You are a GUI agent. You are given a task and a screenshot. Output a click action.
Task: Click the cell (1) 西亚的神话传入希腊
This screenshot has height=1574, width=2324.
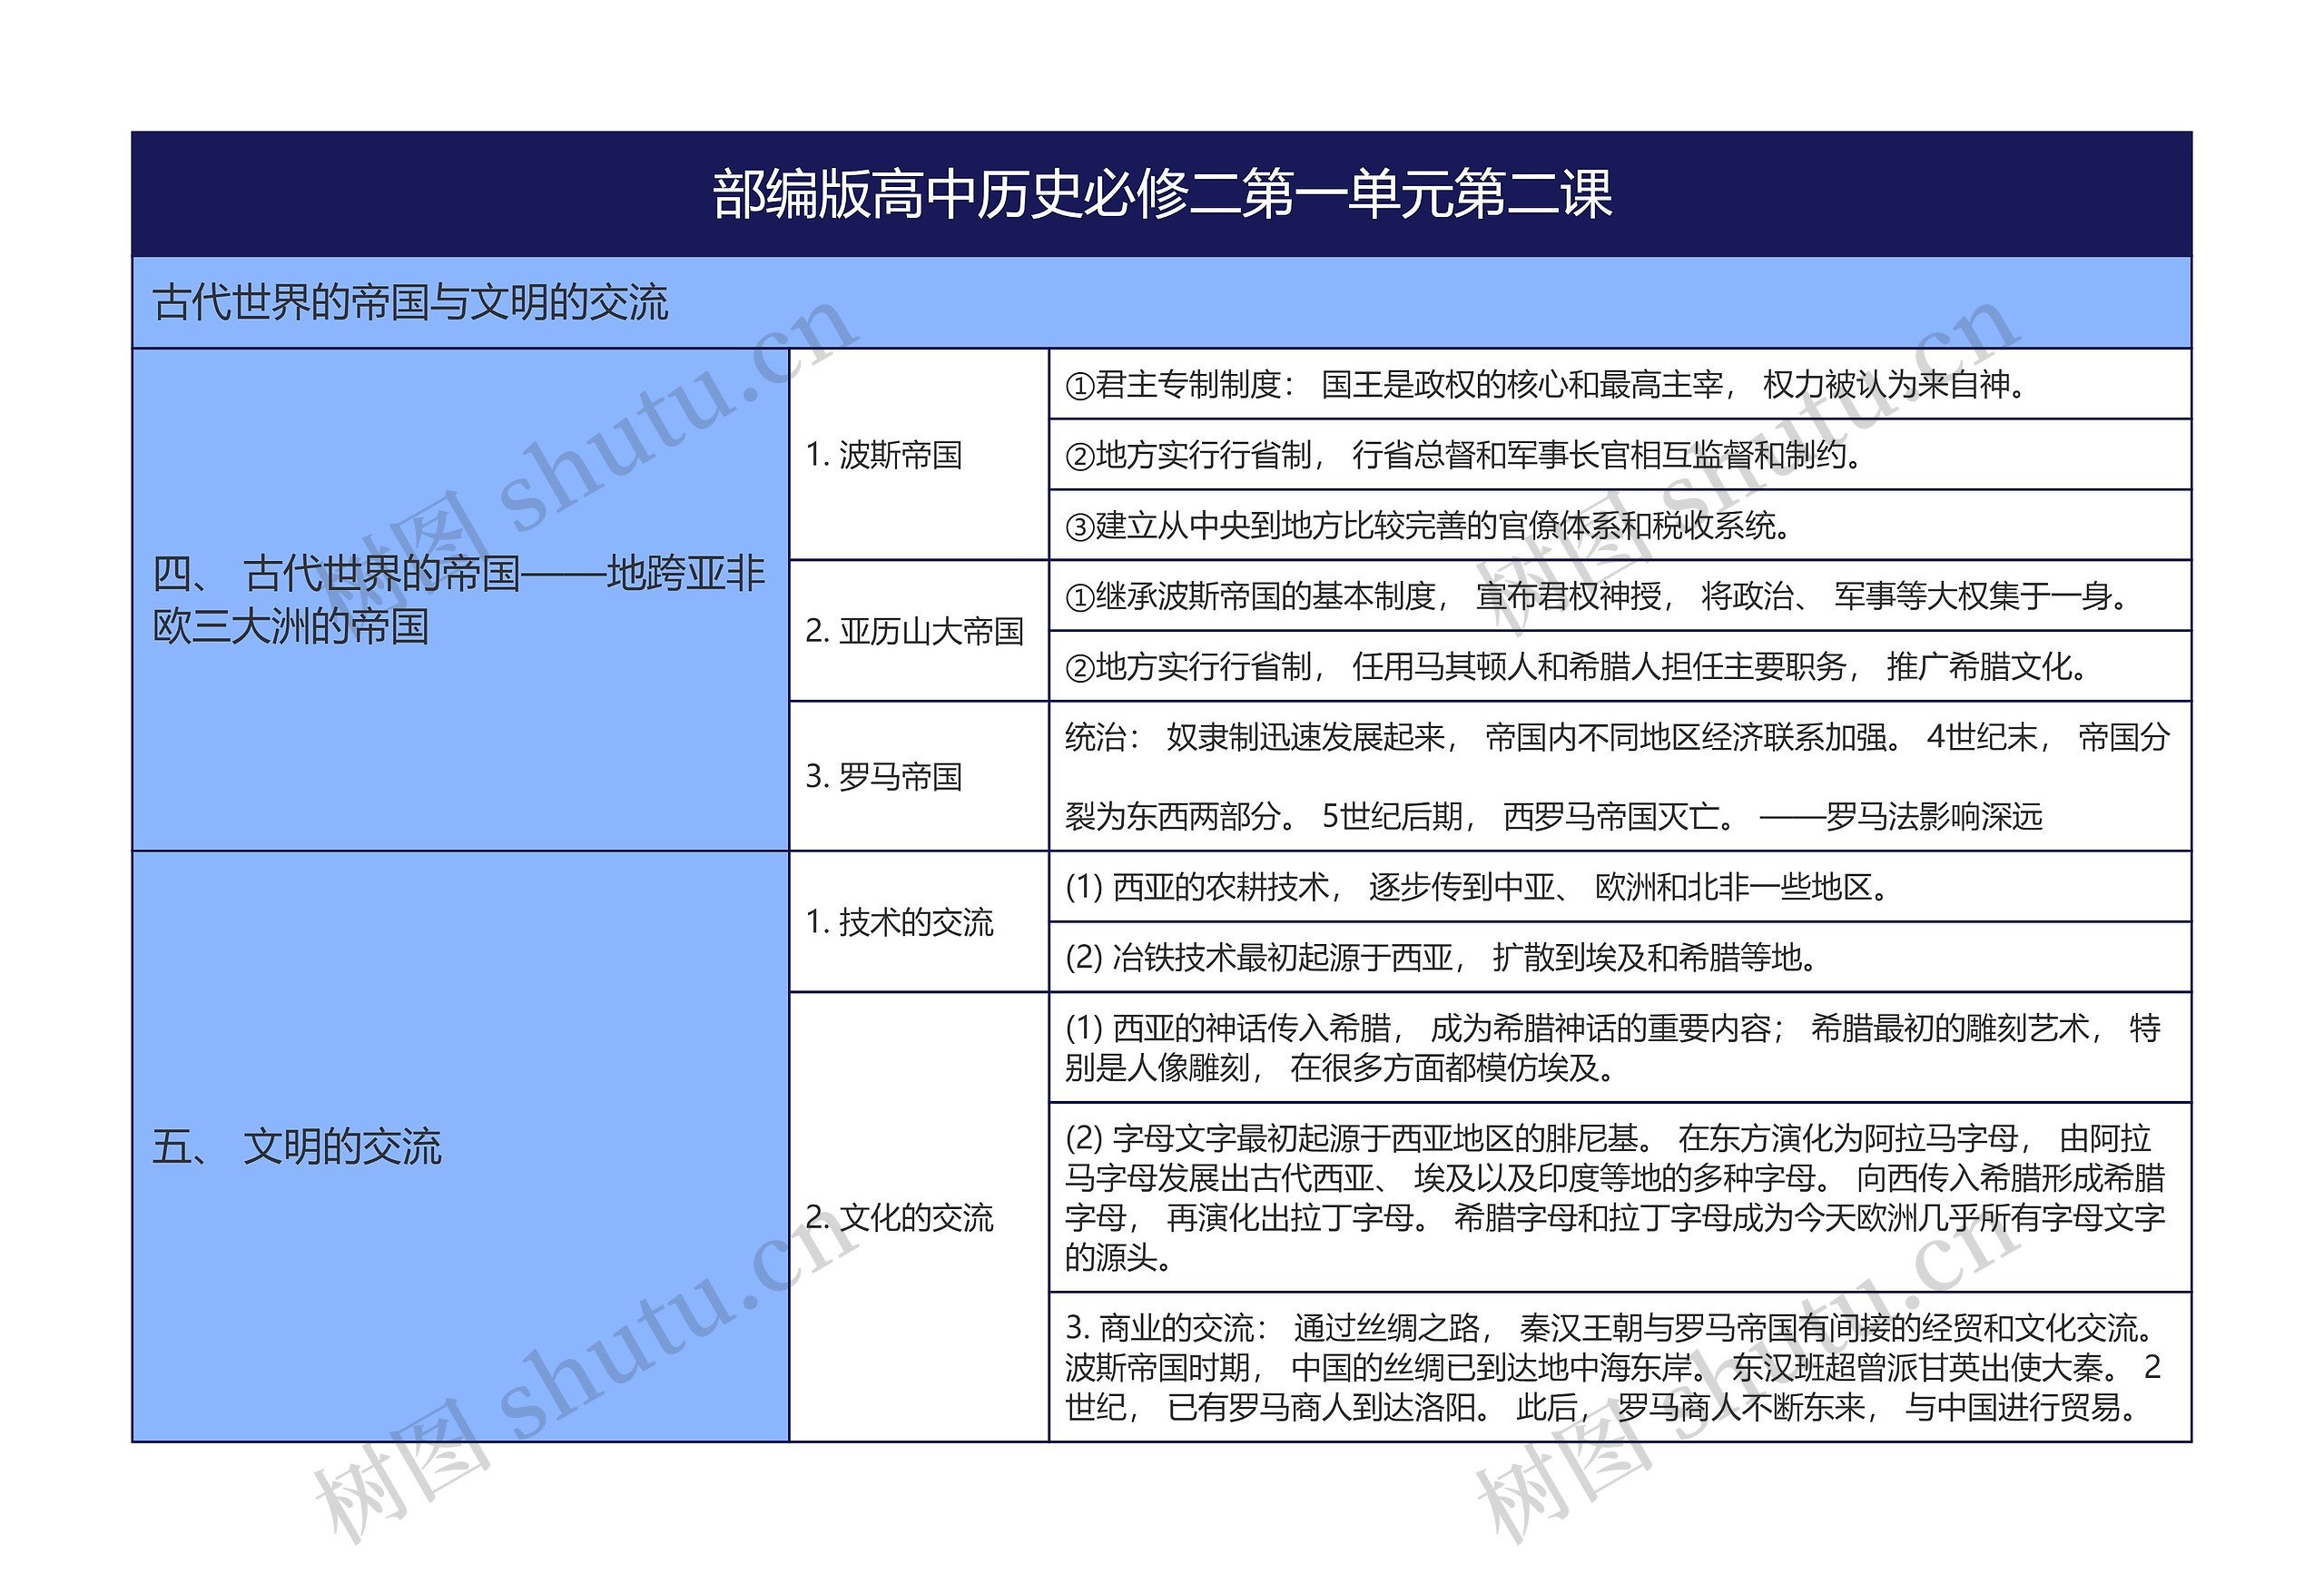[1620, 1047]
